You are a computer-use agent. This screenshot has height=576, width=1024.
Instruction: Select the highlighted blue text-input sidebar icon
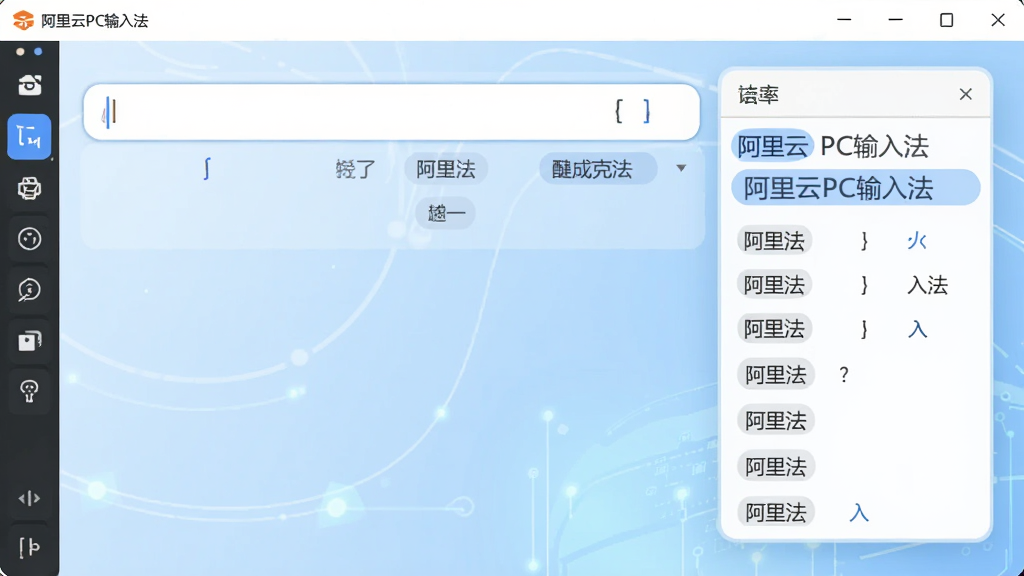tap(29, 136)
